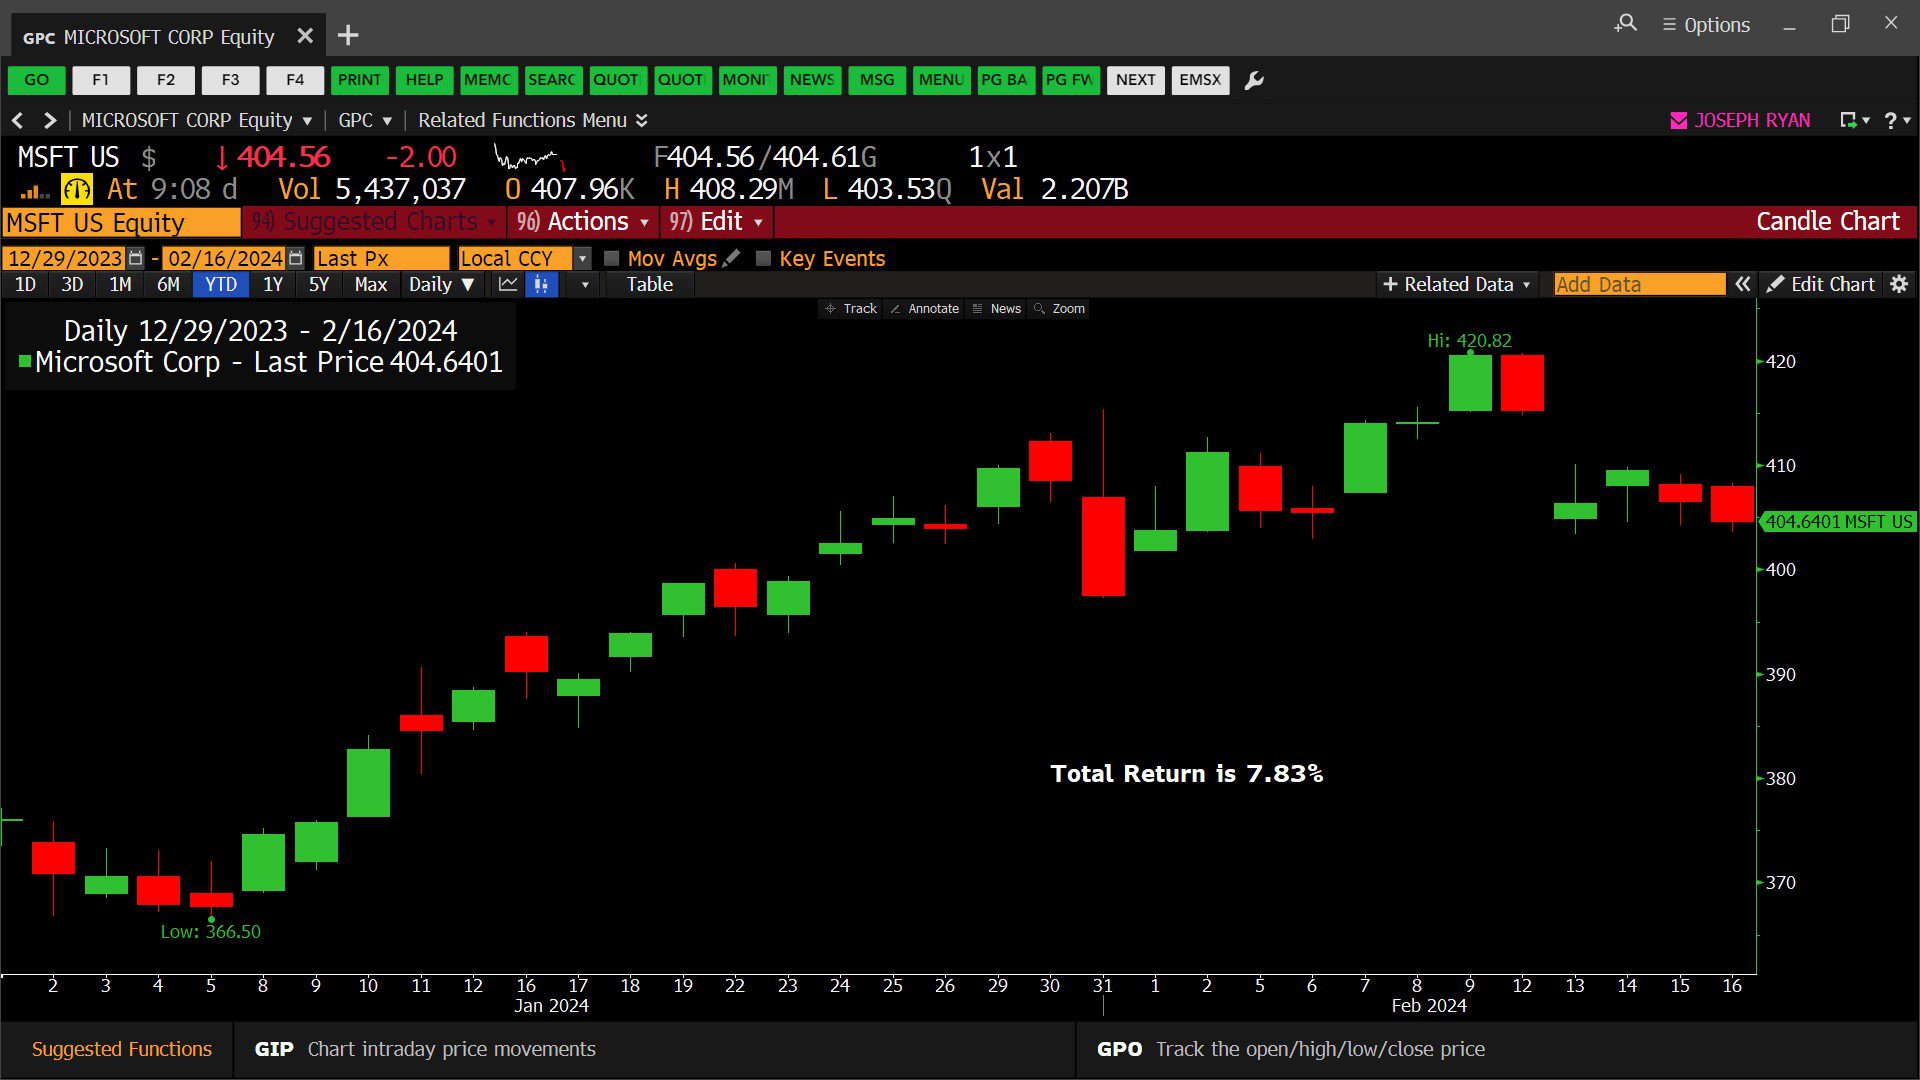Select the 1Y time range
This screenshot has height=1080, width=1920.
[273, 285]
